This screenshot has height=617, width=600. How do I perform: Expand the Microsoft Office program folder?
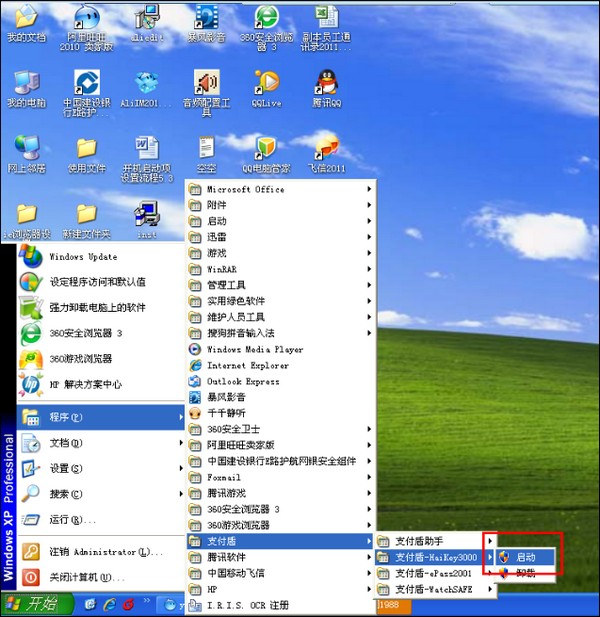click(x=278, y=189)
